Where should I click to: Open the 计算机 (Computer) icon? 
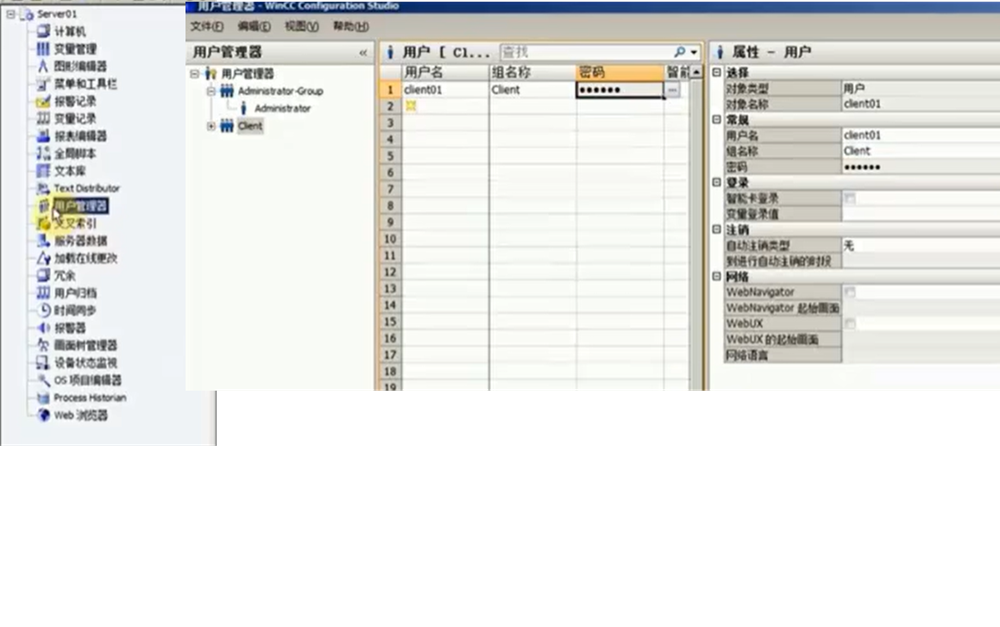pos(43,32)
